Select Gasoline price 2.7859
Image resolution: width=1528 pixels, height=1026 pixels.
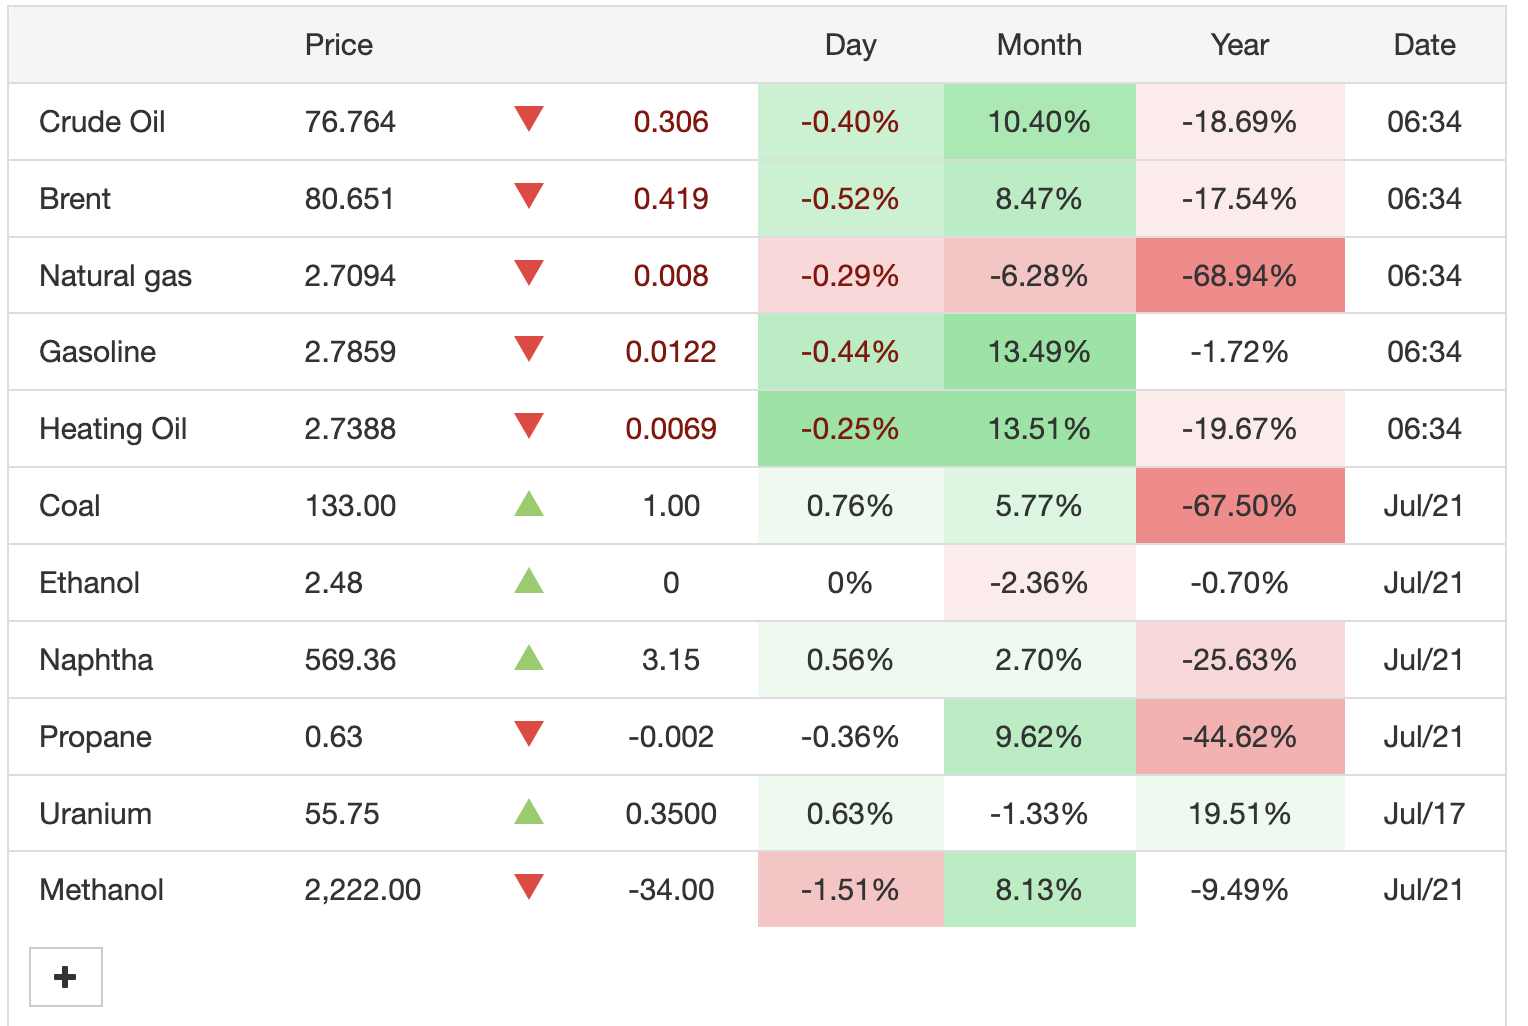pos(350,352)
